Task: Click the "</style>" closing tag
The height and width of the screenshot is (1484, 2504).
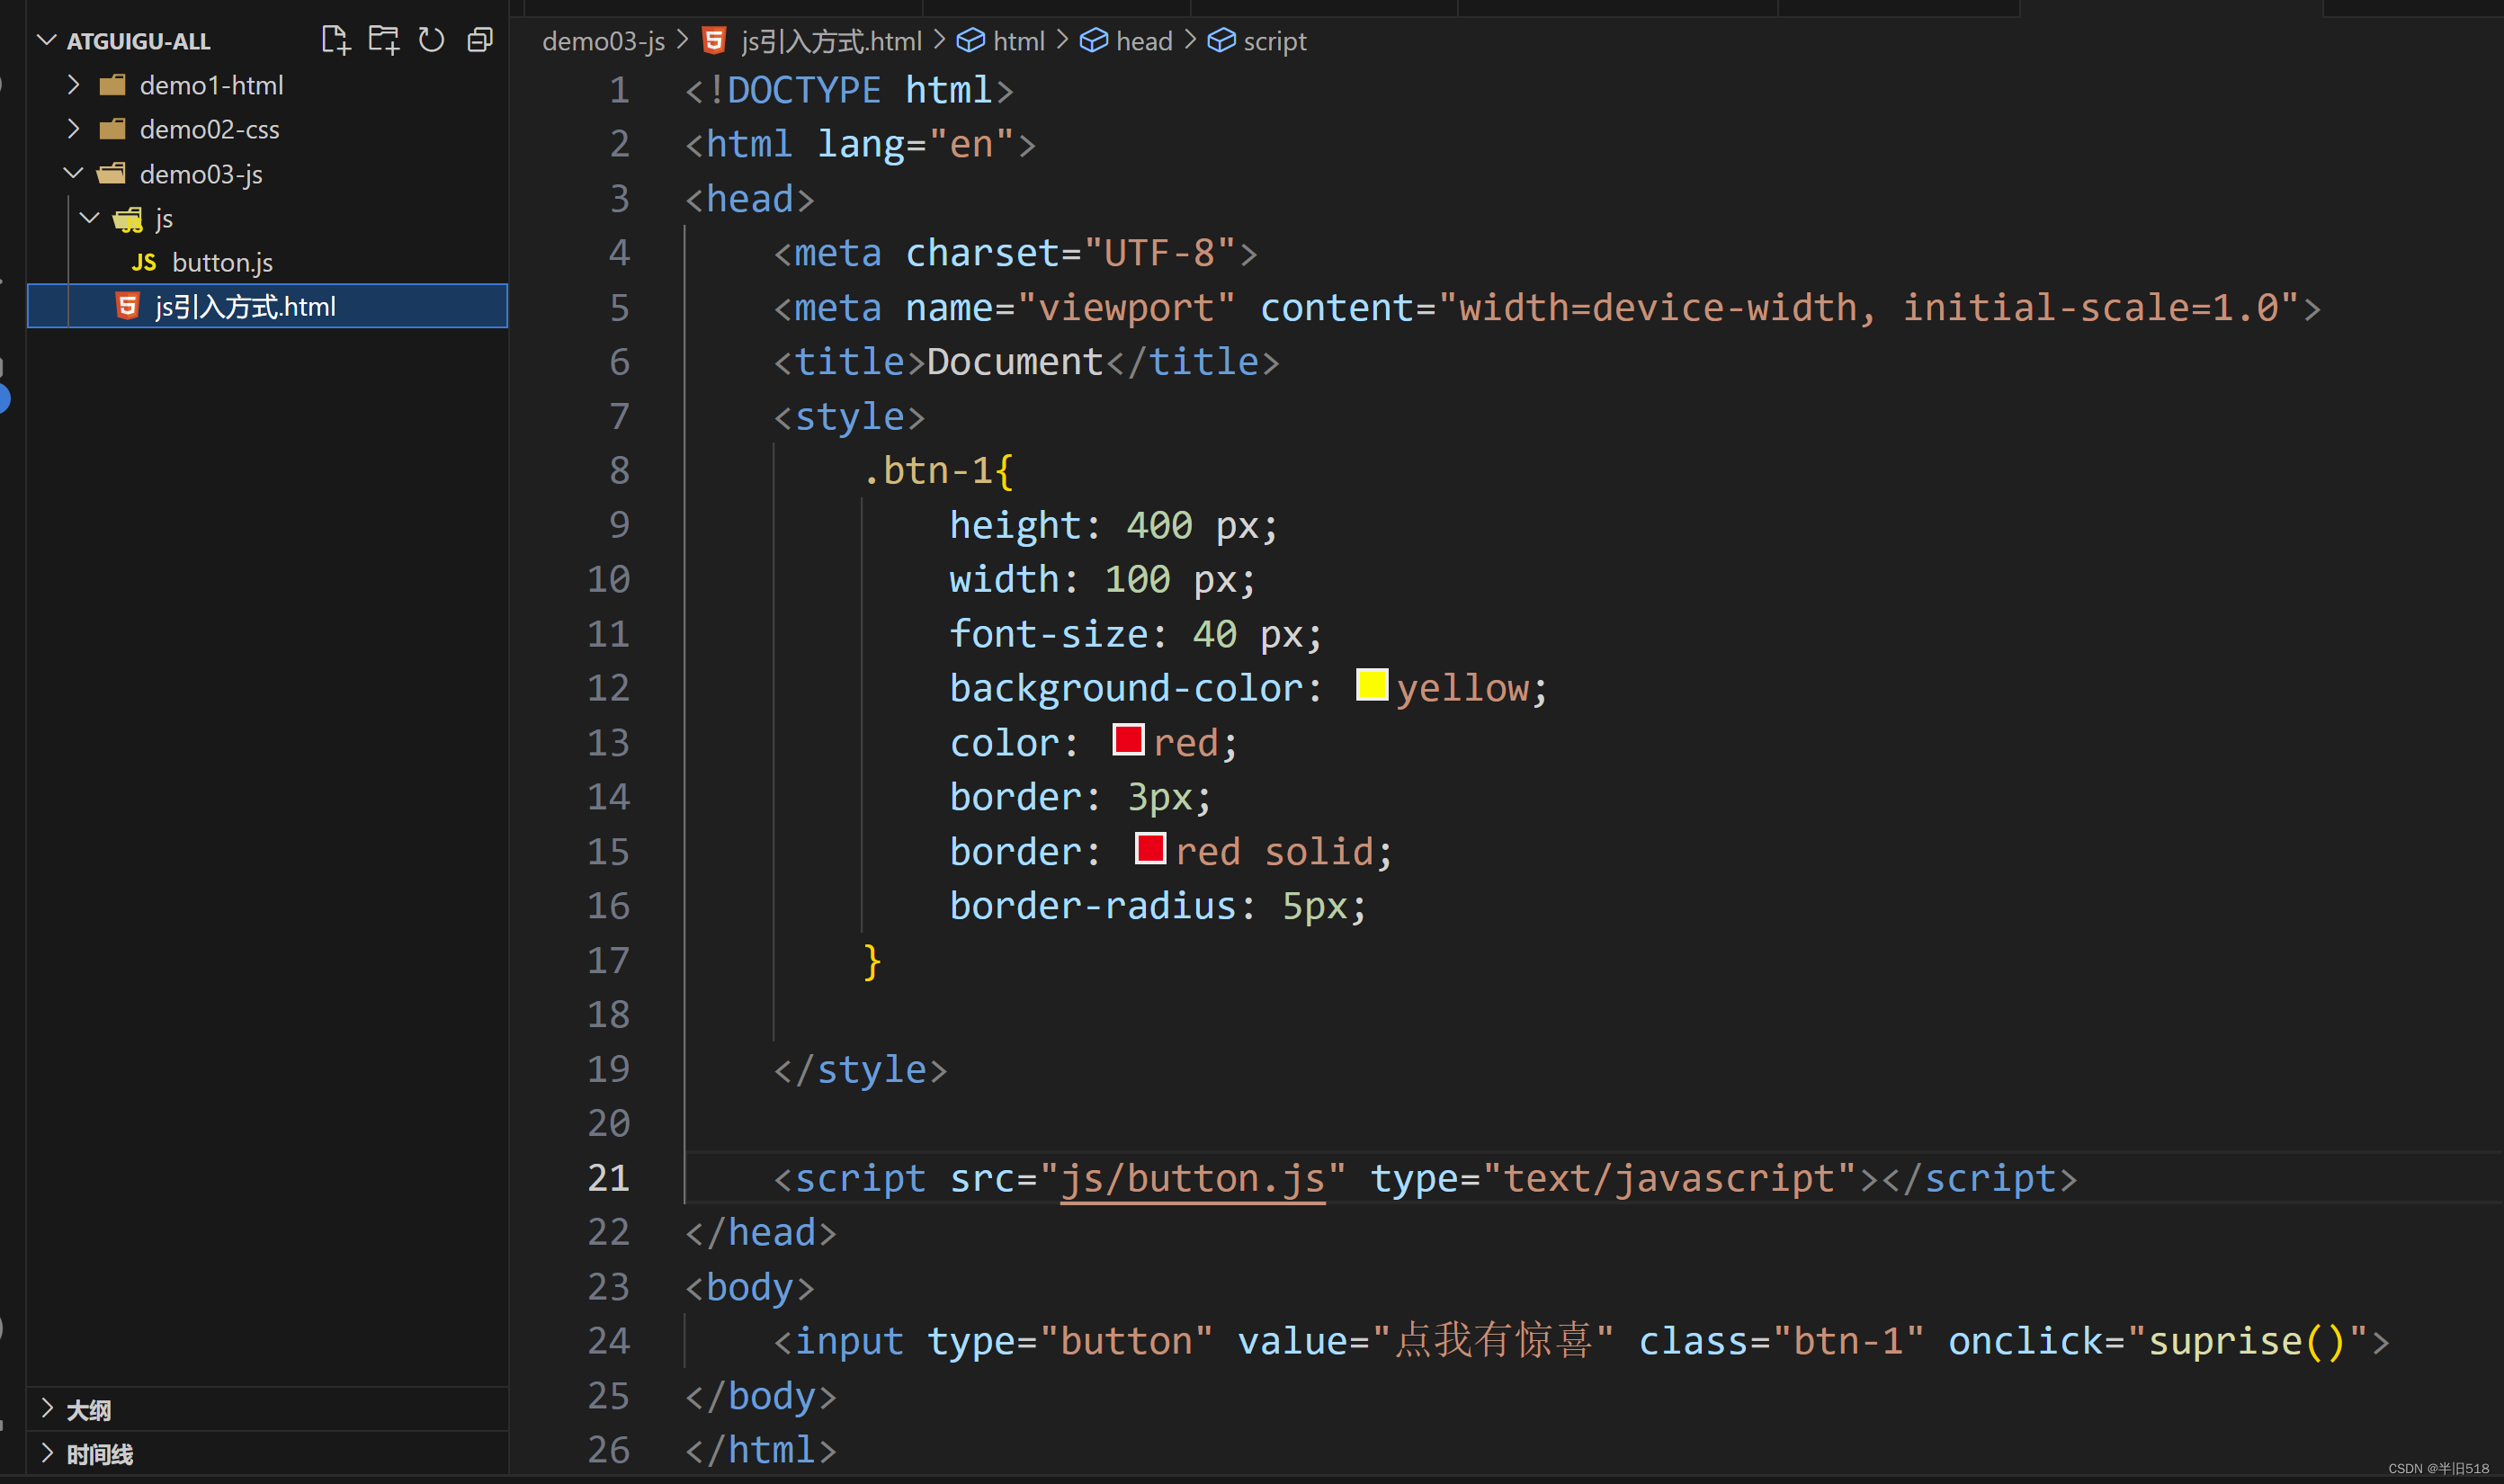Action: click(860, 1069)
